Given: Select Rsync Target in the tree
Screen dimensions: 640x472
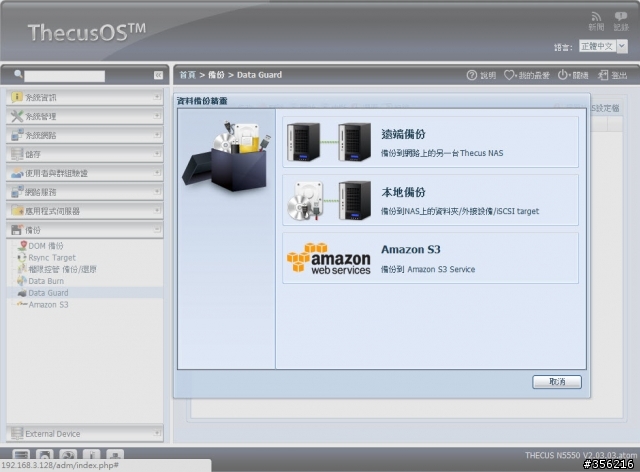Looking at the screenshot, I should click(52, 258).
